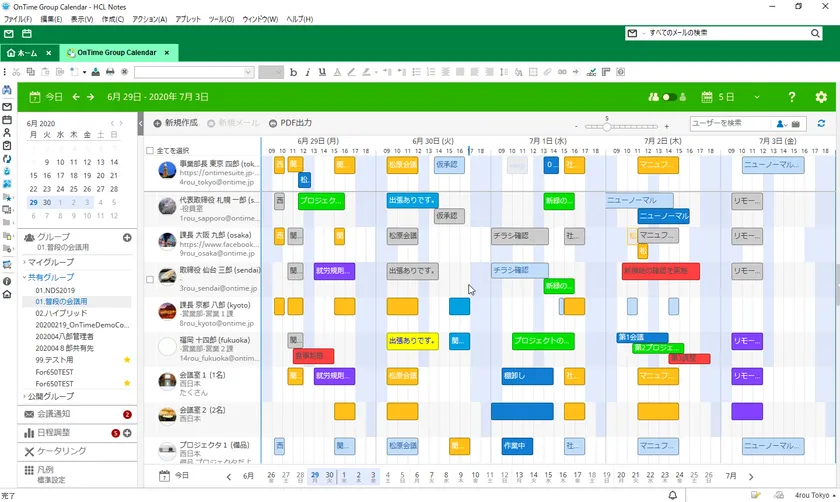Select day 24 in mini calendar
Viewport: 840px width, 502px height.
tap(60, 189)
